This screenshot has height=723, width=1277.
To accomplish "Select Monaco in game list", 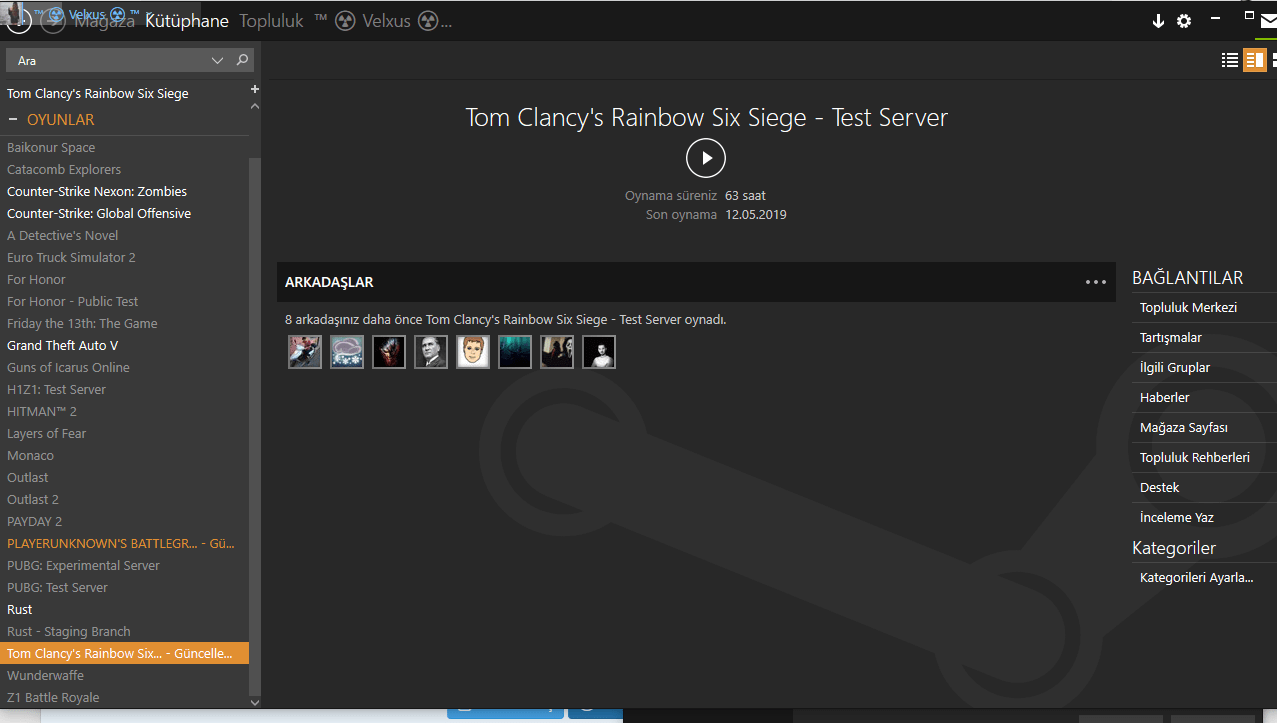I will [x=124, y=455].
